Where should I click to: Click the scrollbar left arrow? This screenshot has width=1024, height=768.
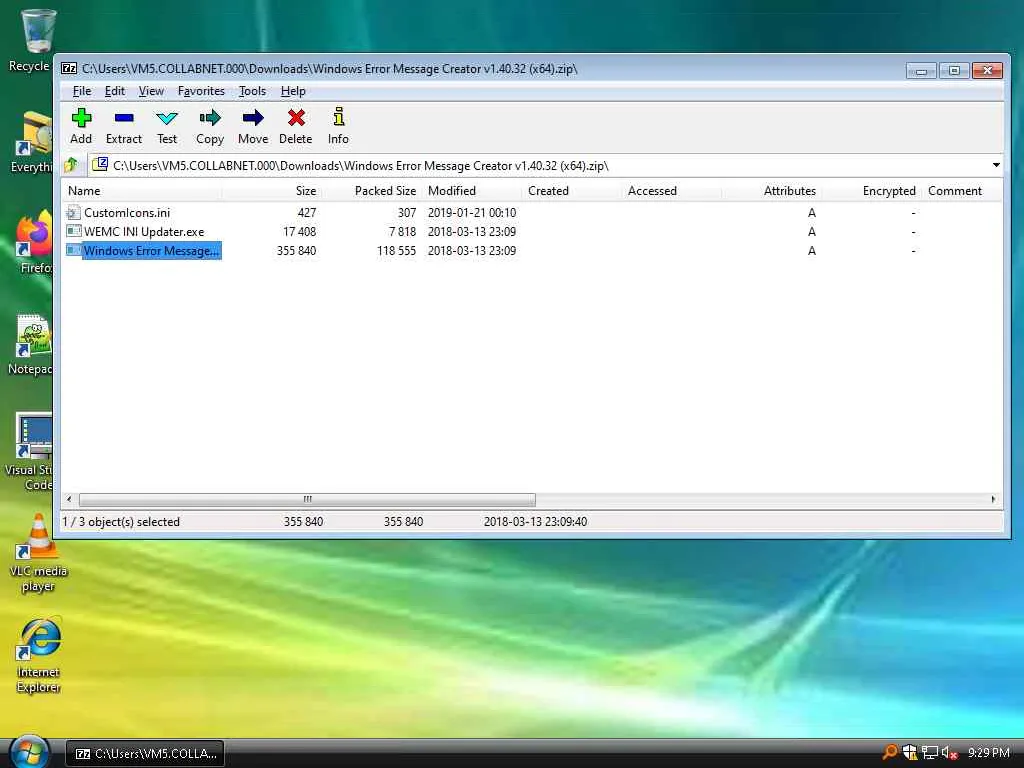point(69,500)
